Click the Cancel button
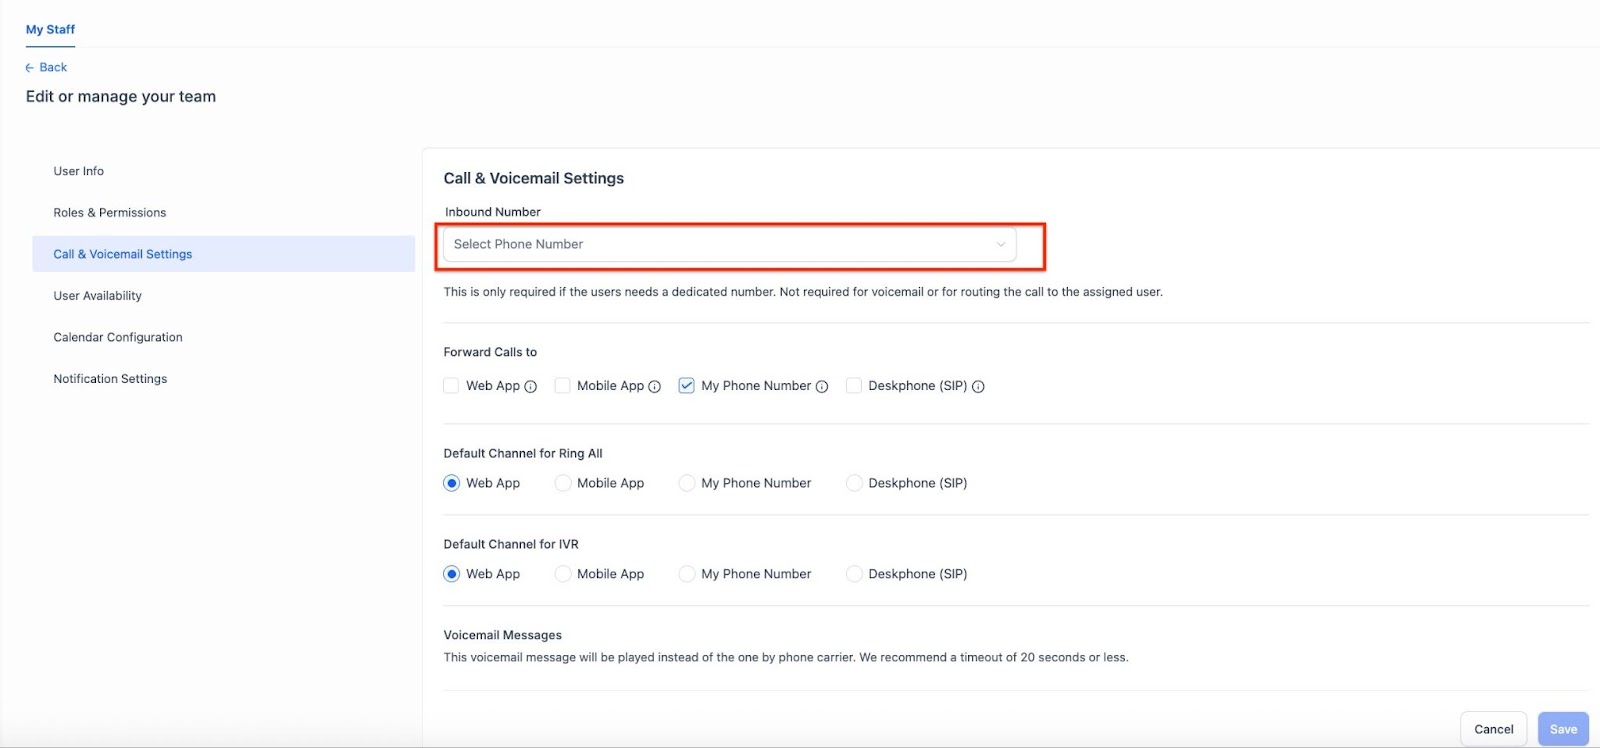This screenshot has height=748, width=1600. tap(1493, 729)
